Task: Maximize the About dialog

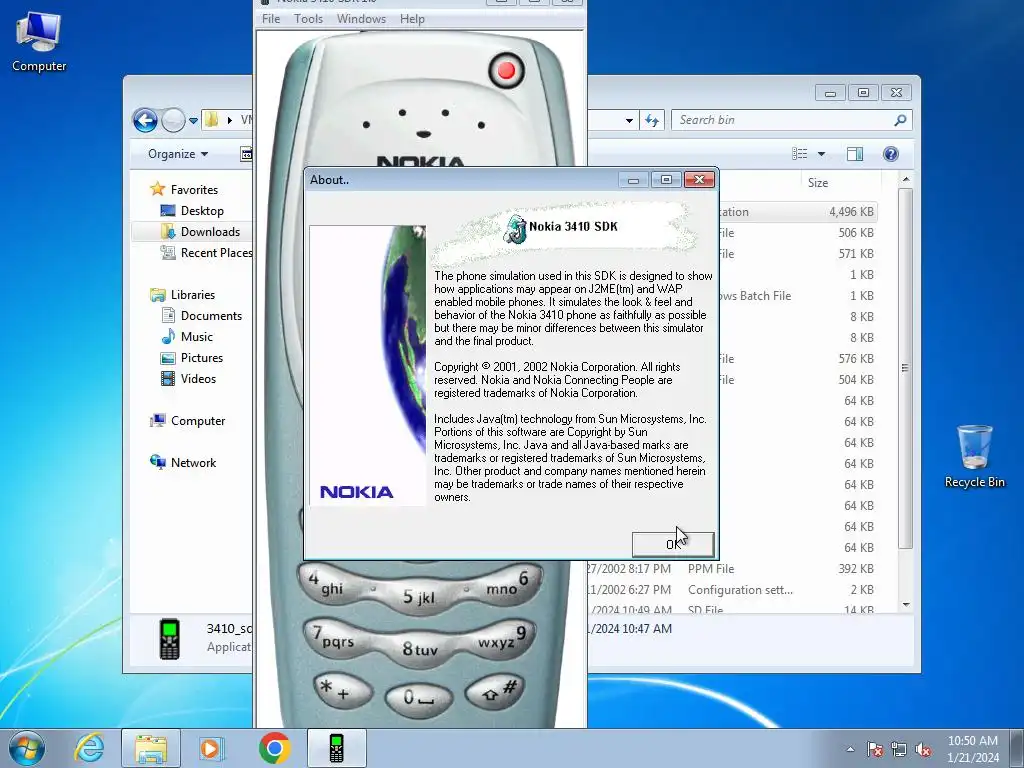Action: (x=666, y=180)
